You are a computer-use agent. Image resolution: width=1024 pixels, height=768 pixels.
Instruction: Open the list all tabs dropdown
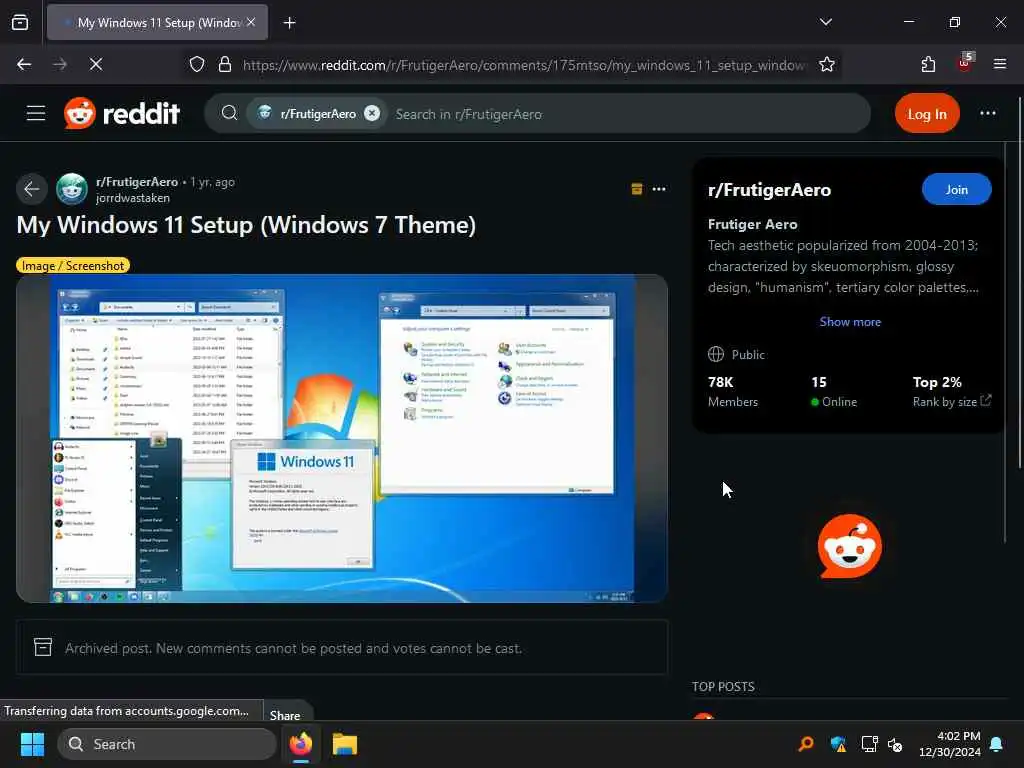825,22
